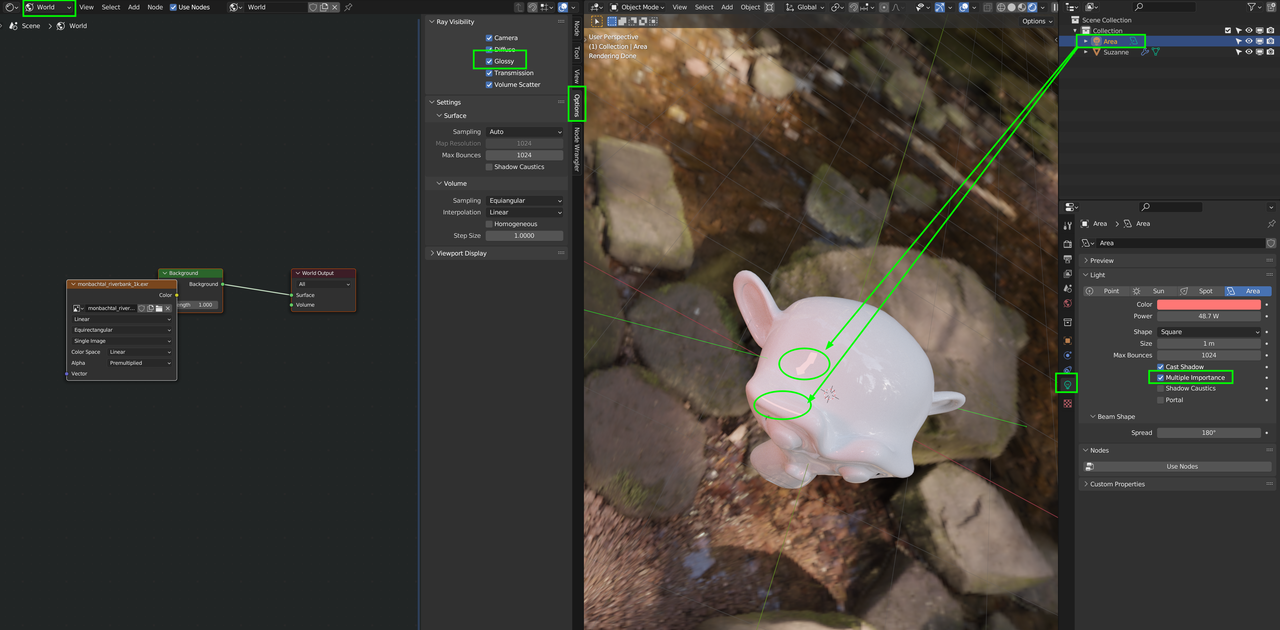Hide Suzanne in viewport with eye icon
The width and height of the screenshot is (1280, 630).
click(1248, 52)
